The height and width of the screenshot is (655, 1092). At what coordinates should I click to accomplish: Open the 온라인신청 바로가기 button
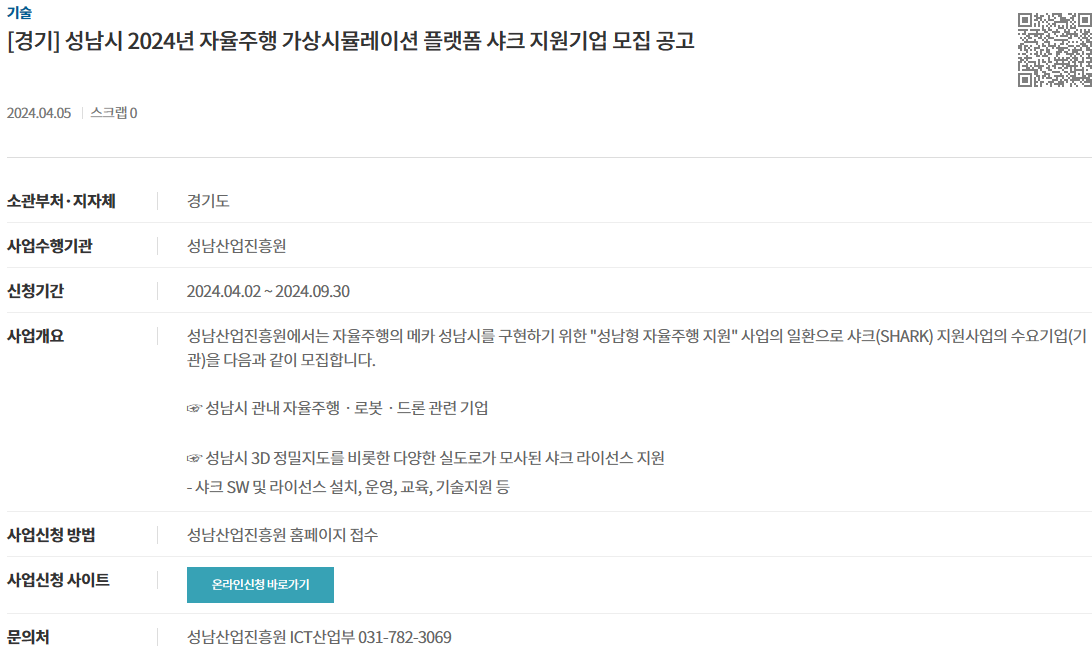pyautogui.click(x=260, y=585)
